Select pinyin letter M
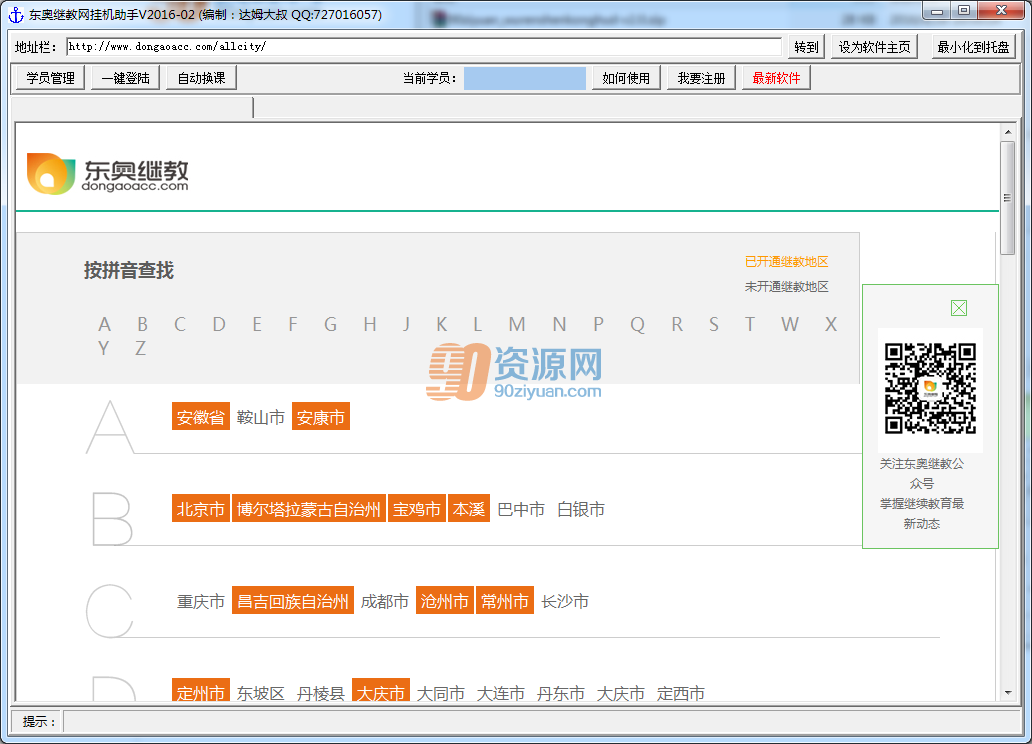The width and height of the screenshot is (1032, 744). 517,324
